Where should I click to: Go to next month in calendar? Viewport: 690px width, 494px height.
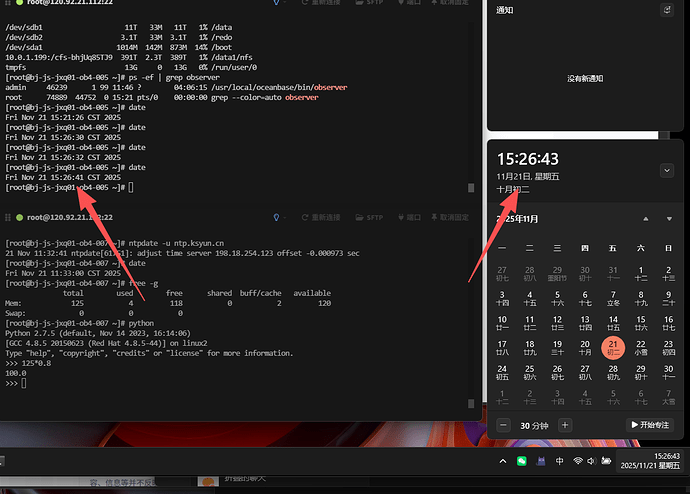click(x=667, y=218)
